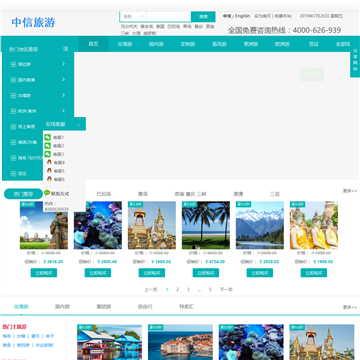This screenshot has height=360, width=360.
Task: Expand the sidebar 出境游 submenu arrow
Action: (63, 95)
